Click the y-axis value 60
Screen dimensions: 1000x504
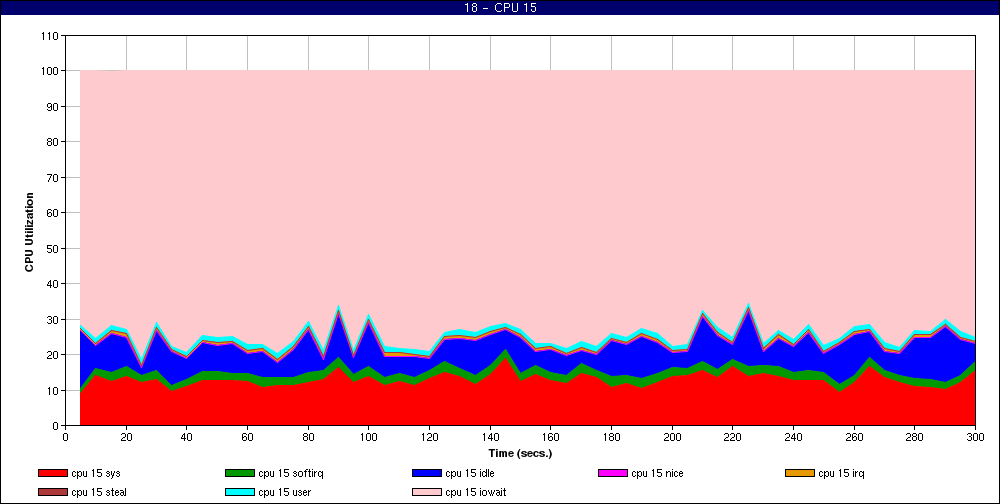[x=54, y=213]
